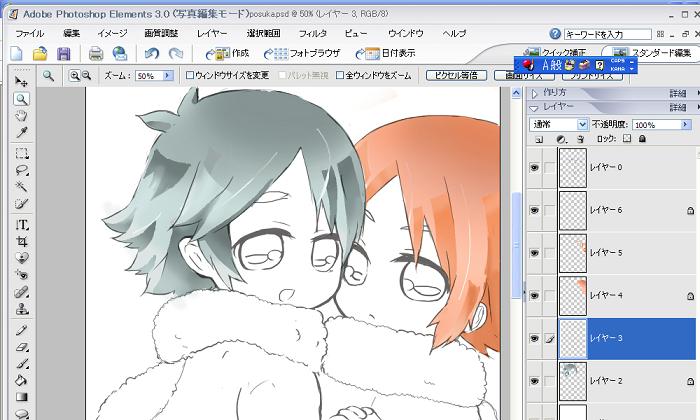Click the Print icon

point(96,54)
